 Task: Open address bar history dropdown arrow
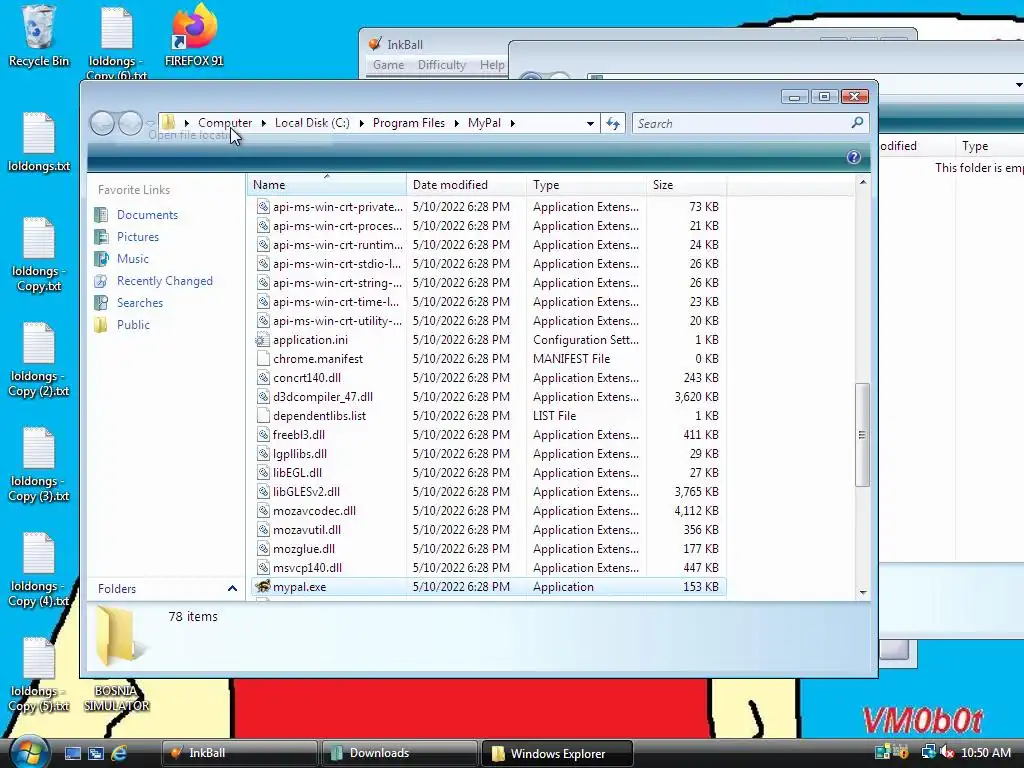pos(590,123)
